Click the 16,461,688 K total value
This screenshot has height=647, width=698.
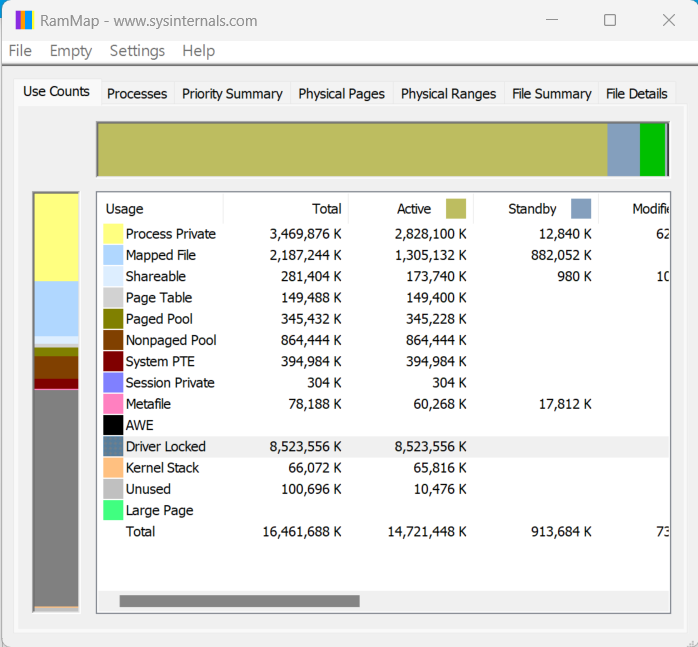[x=302, y=532]
